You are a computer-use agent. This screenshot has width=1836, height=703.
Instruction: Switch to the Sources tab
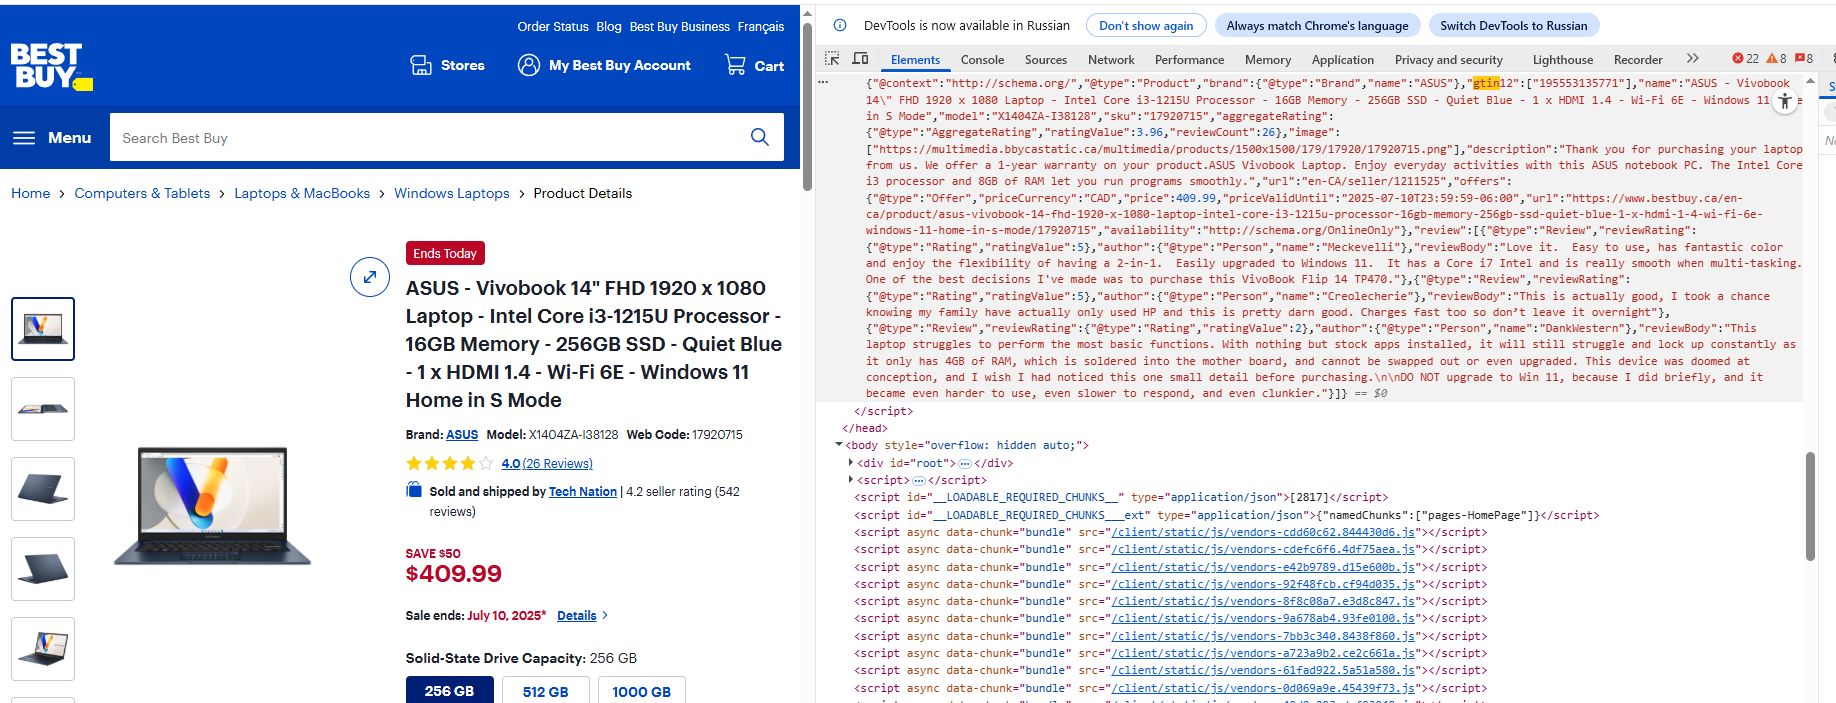point(1046,60)
